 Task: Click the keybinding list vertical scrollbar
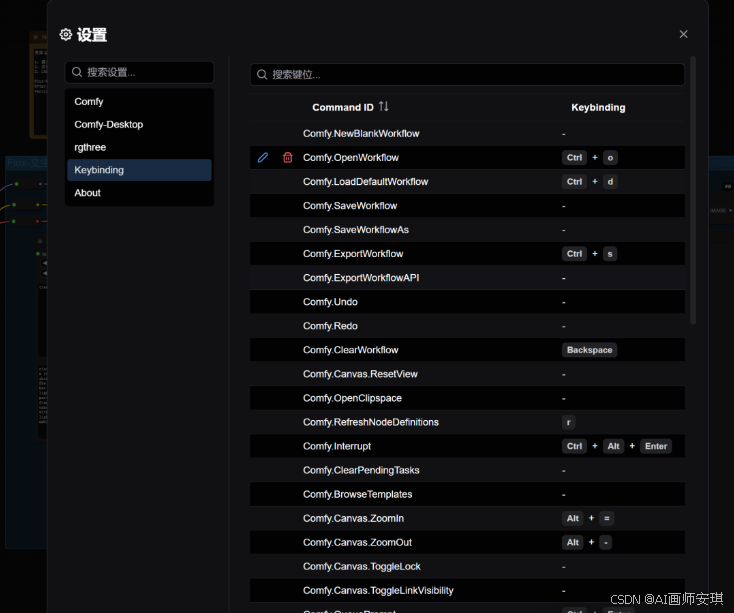(693, 190)
